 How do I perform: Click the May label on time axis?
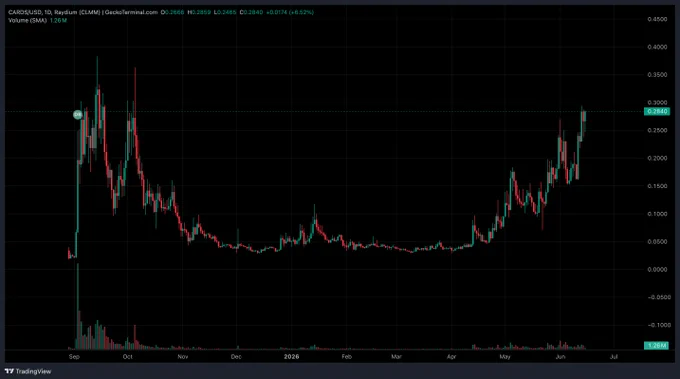coord(504,357)
